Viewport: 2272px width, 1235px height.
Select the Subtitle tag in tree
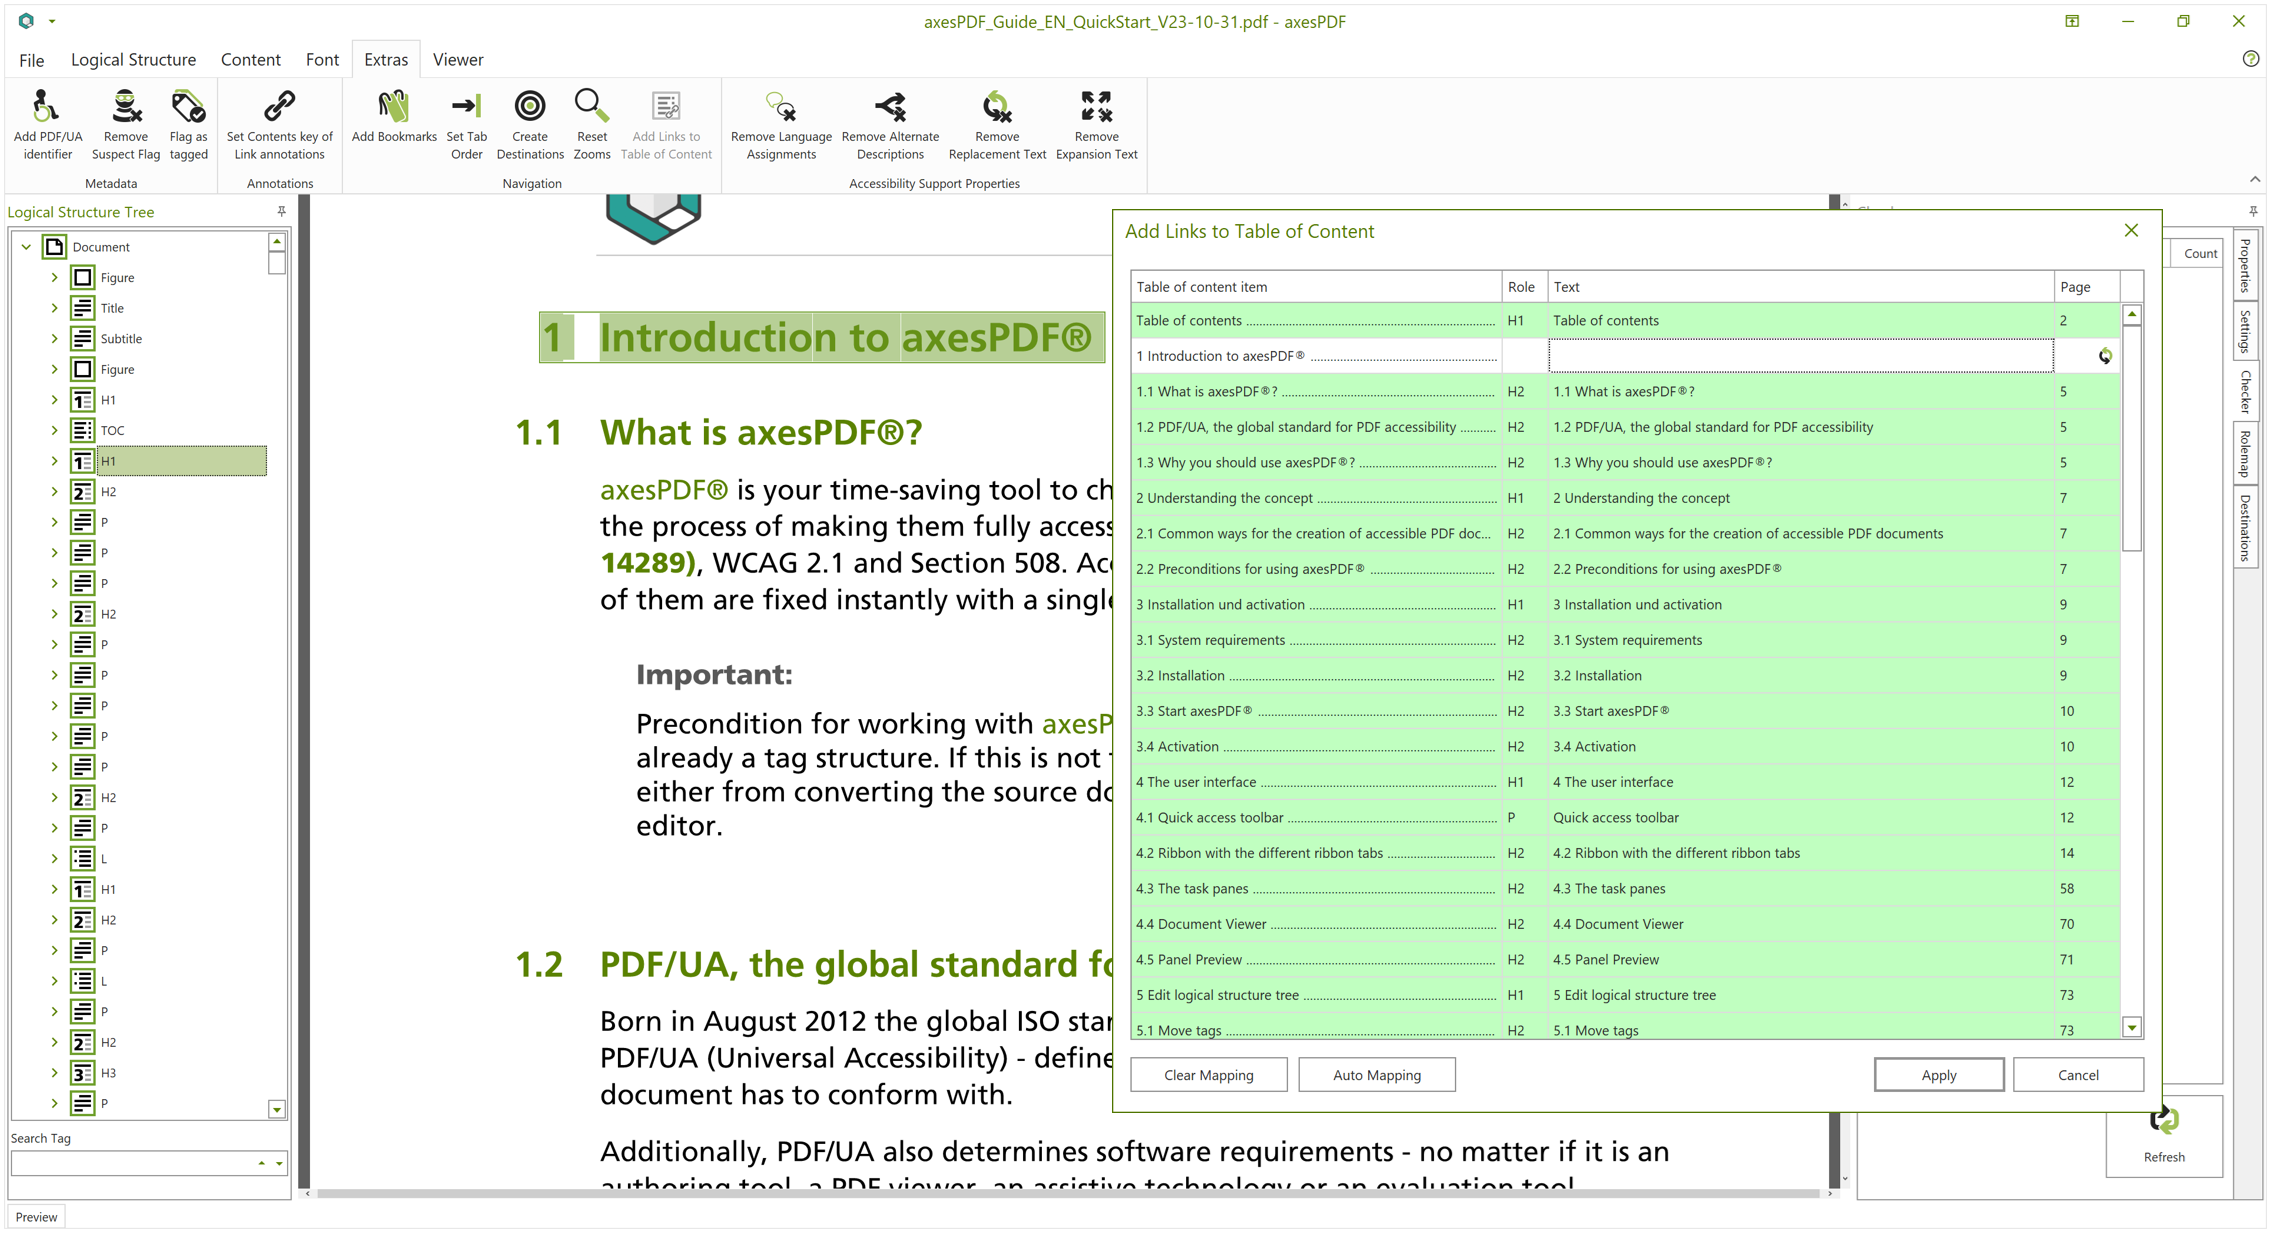(x=121, y=339)
